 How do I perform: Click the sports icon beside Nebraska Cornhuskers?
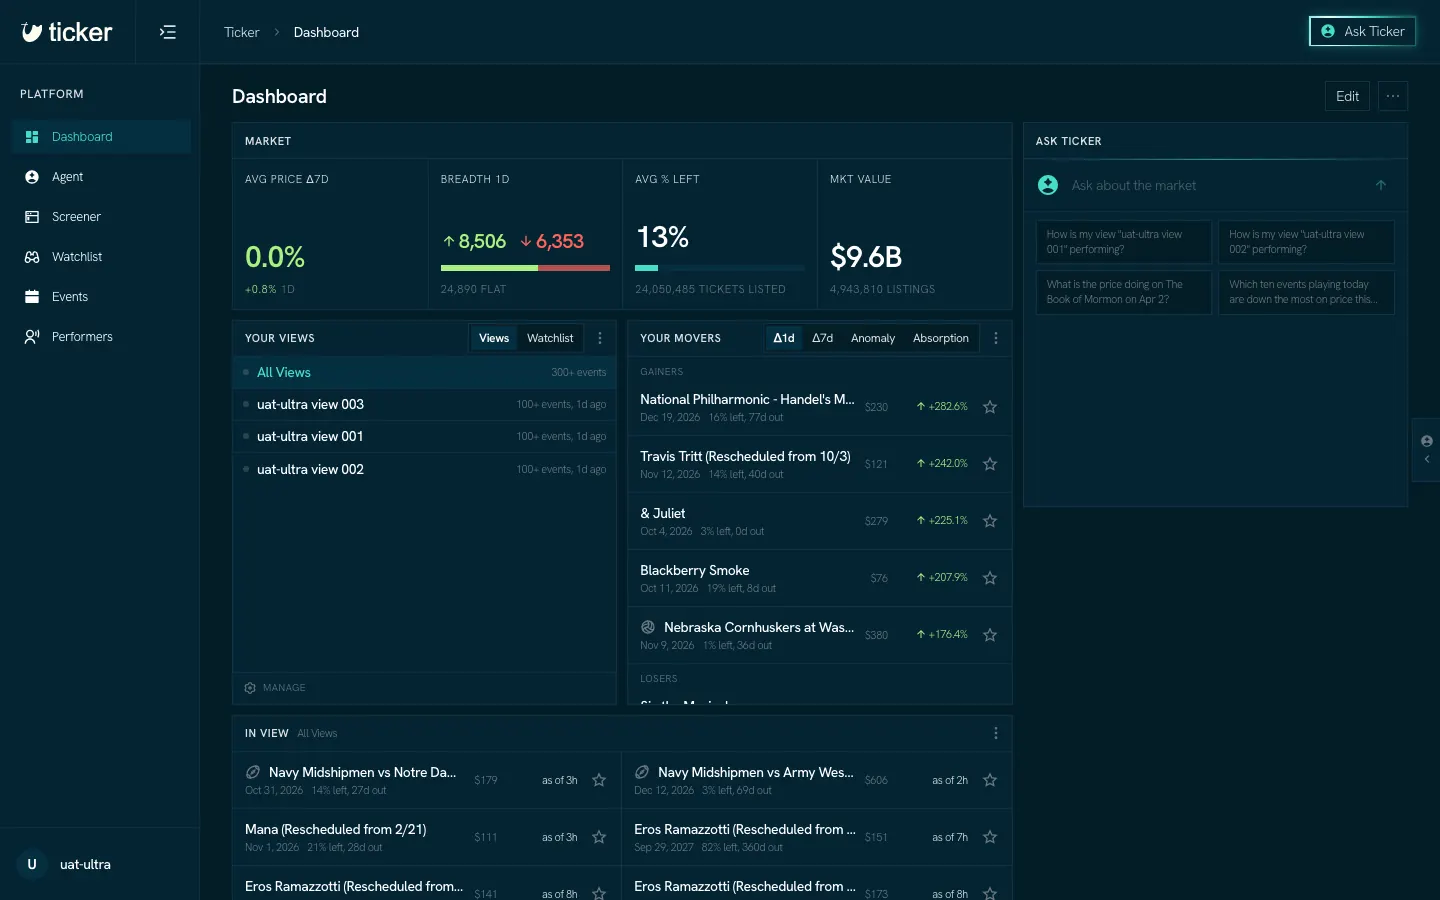648,627
